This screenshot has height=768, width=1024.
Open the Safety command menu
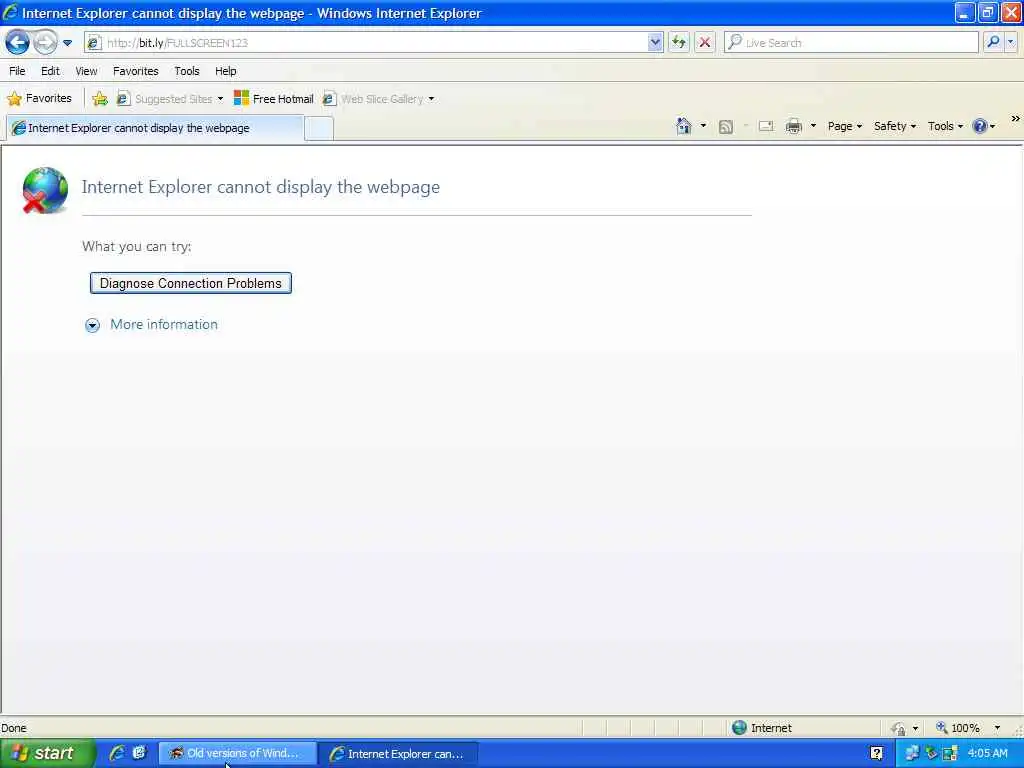click(895, 126)
